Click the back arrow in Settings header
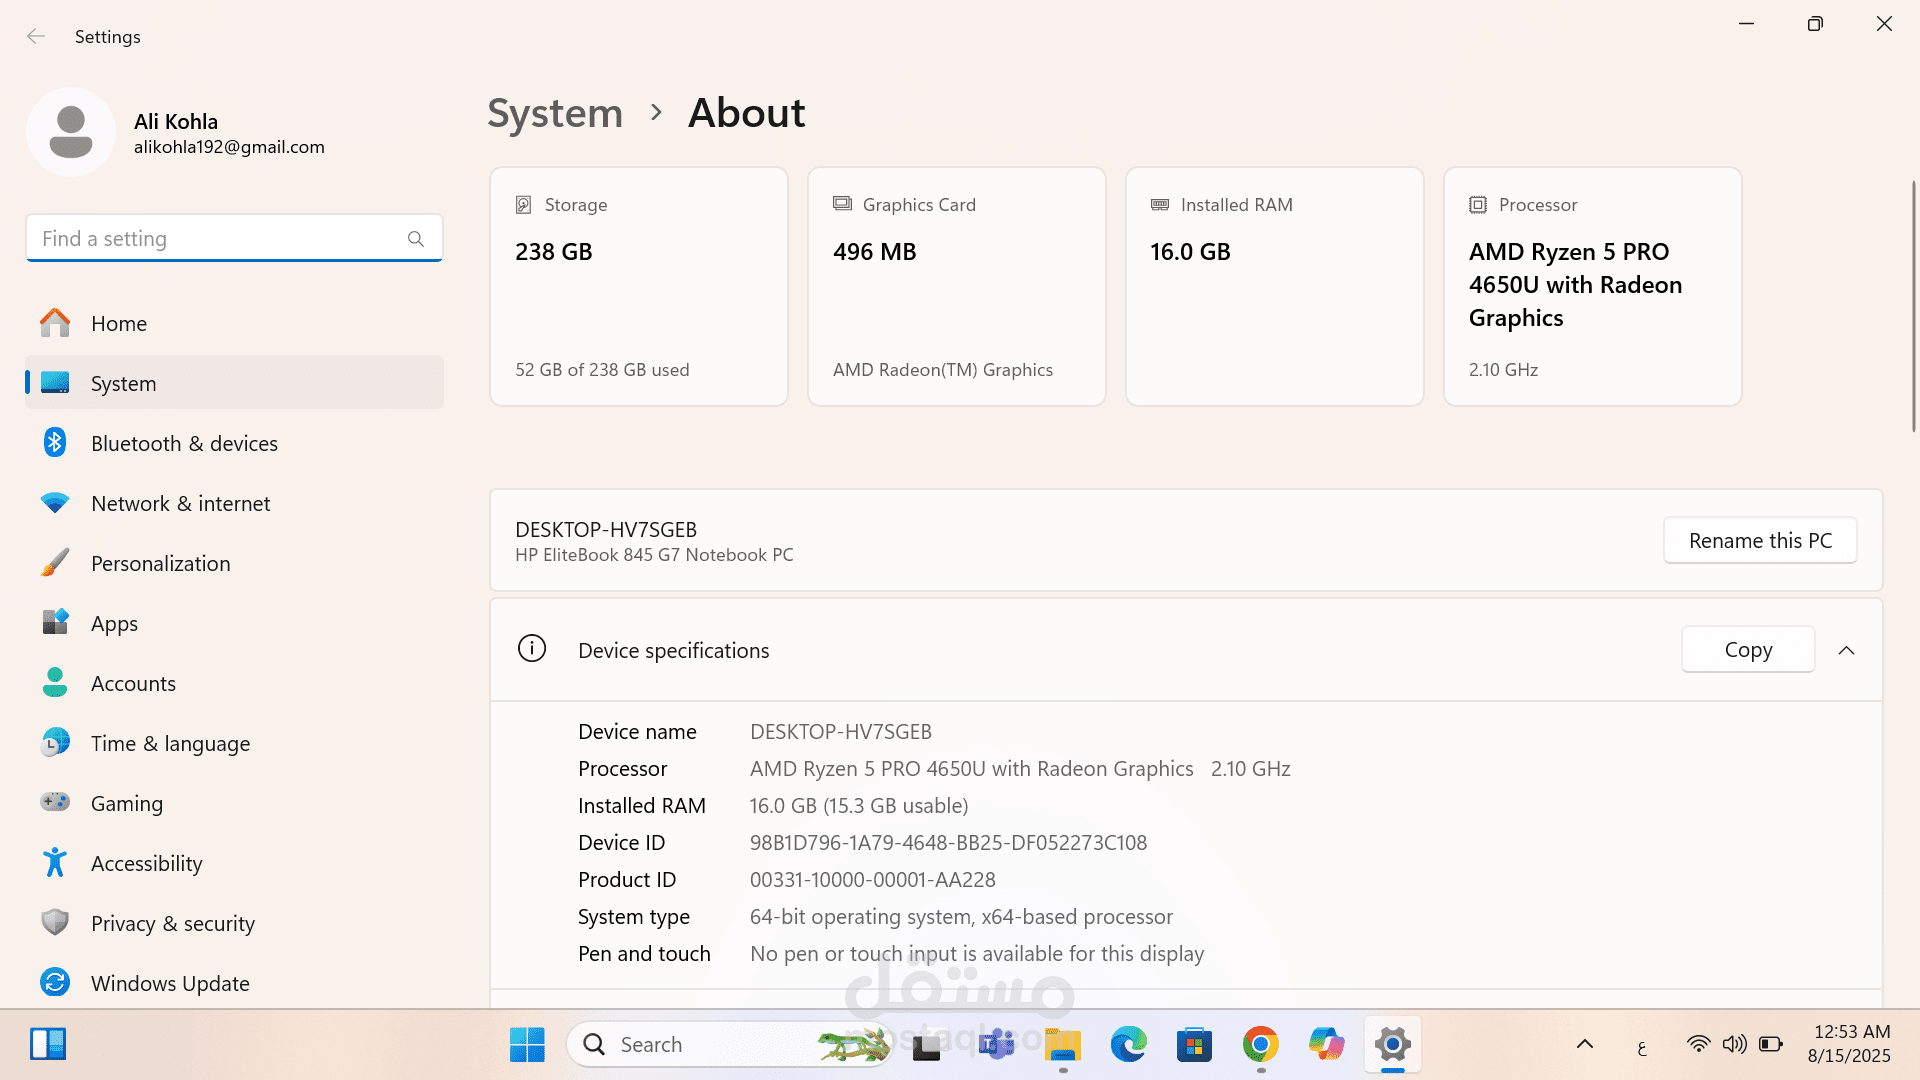1920x1080 pixels. (36, 36)
